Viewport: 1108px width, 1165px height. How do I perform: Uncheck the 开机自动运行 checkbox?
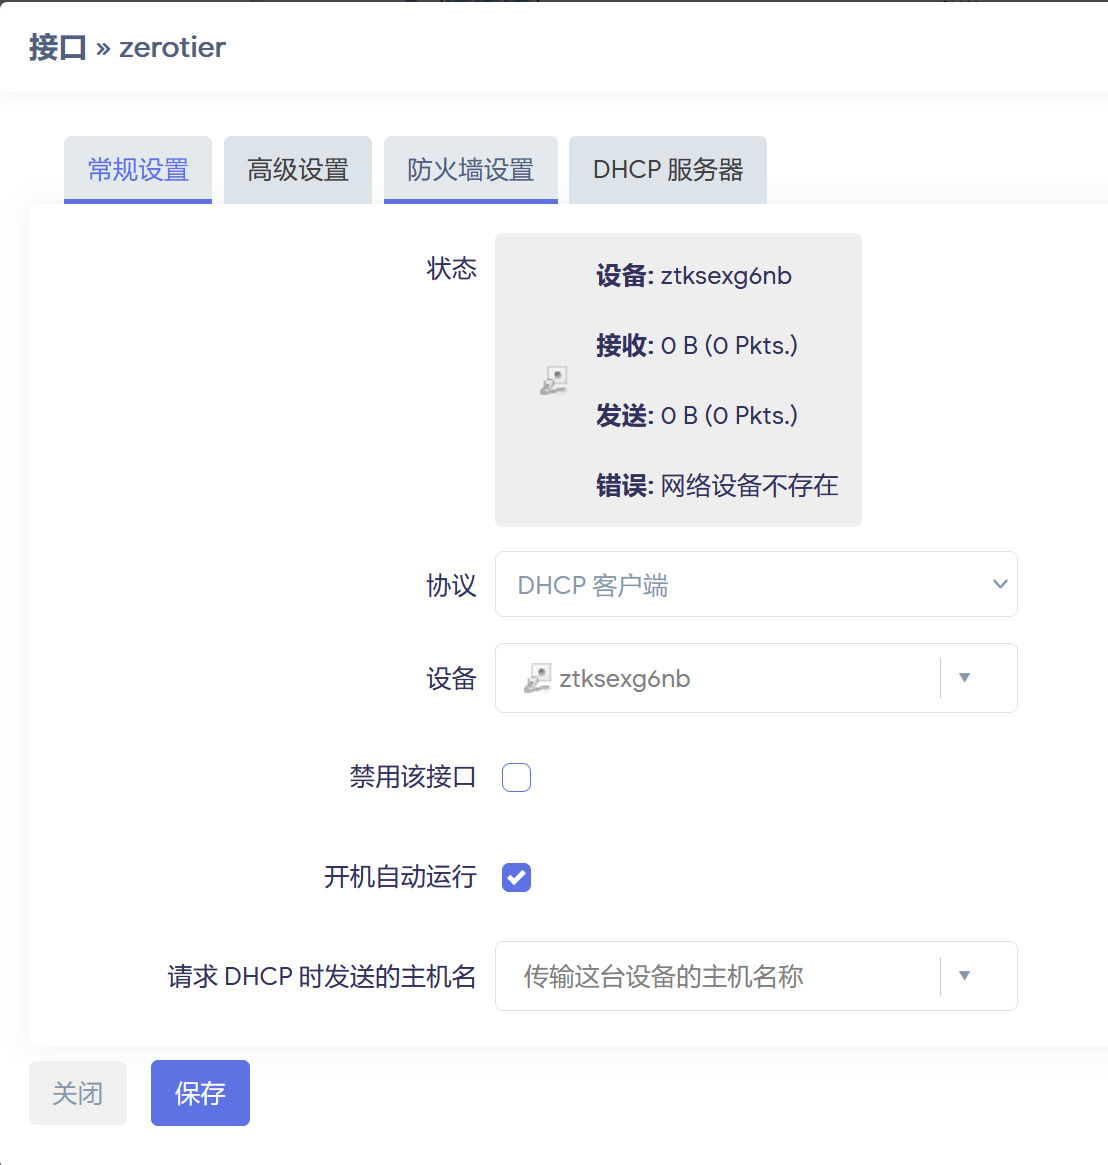[516, 877]
